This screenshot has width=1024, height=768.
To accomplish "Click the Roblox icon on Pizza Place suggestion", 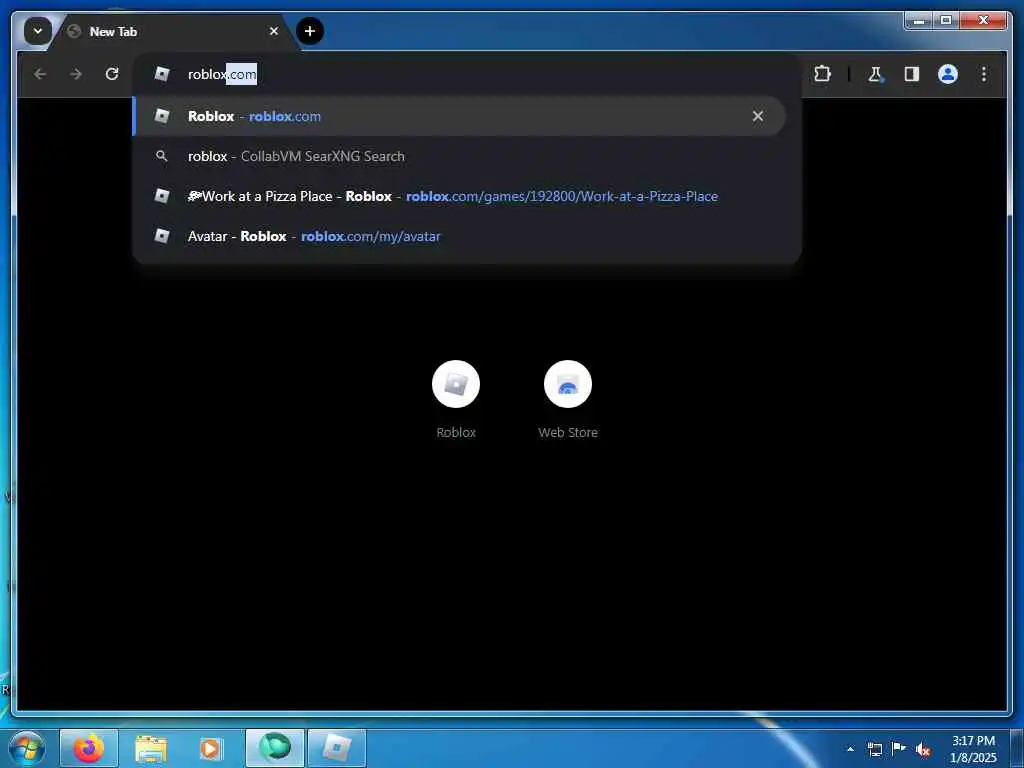I will [161, 196].
